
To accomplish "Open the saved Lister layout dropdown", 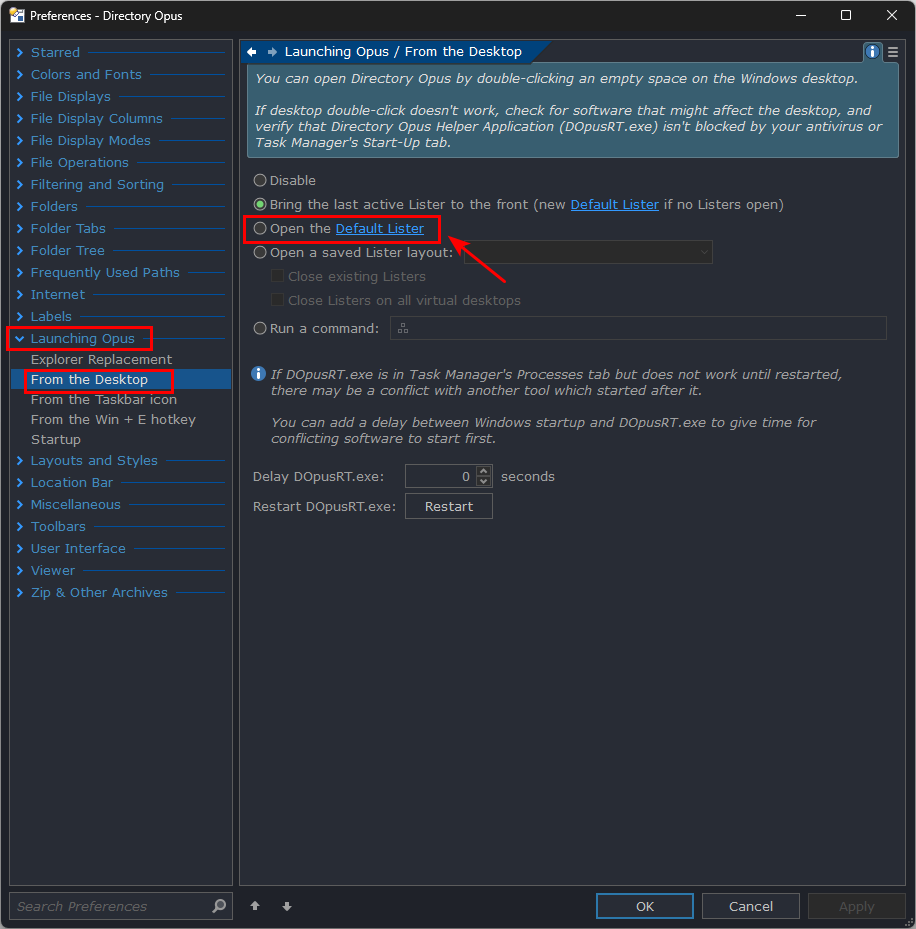I will 588,252.
